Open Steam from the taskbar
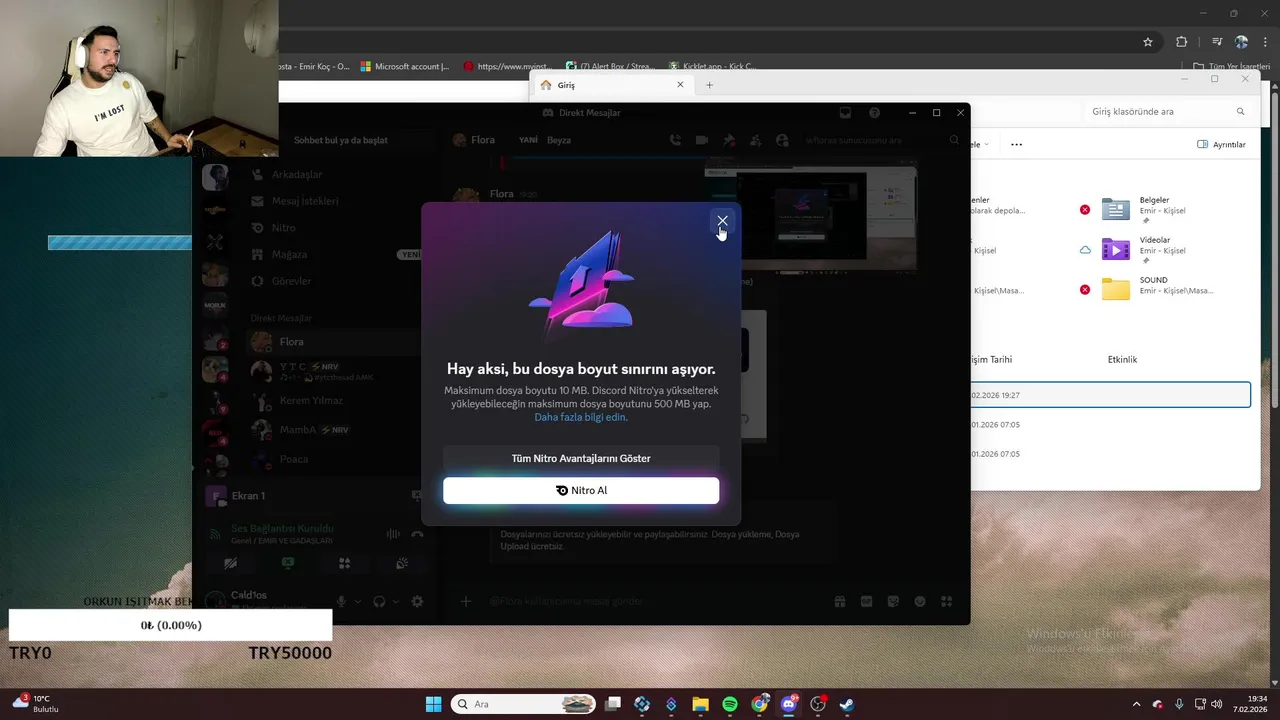This screenshot has width=1280, height=720. coord(847,704)
